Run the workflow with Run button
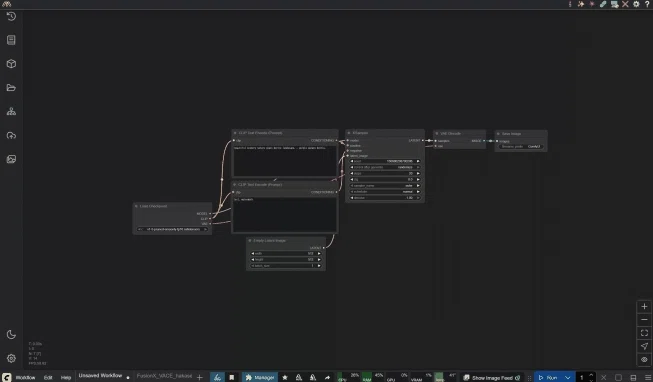653x382 pixels. (x=548, y=377)
